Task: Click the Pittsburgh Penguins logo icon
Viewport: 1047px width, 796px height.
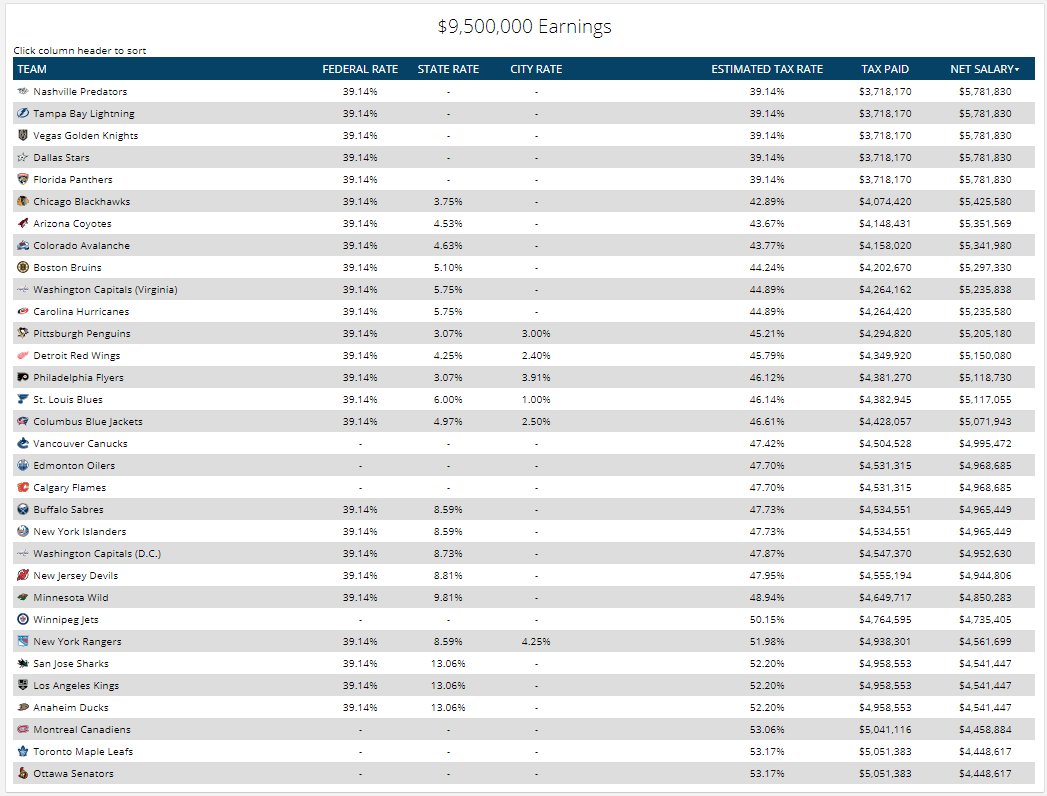Action: [x=23, y=333]
